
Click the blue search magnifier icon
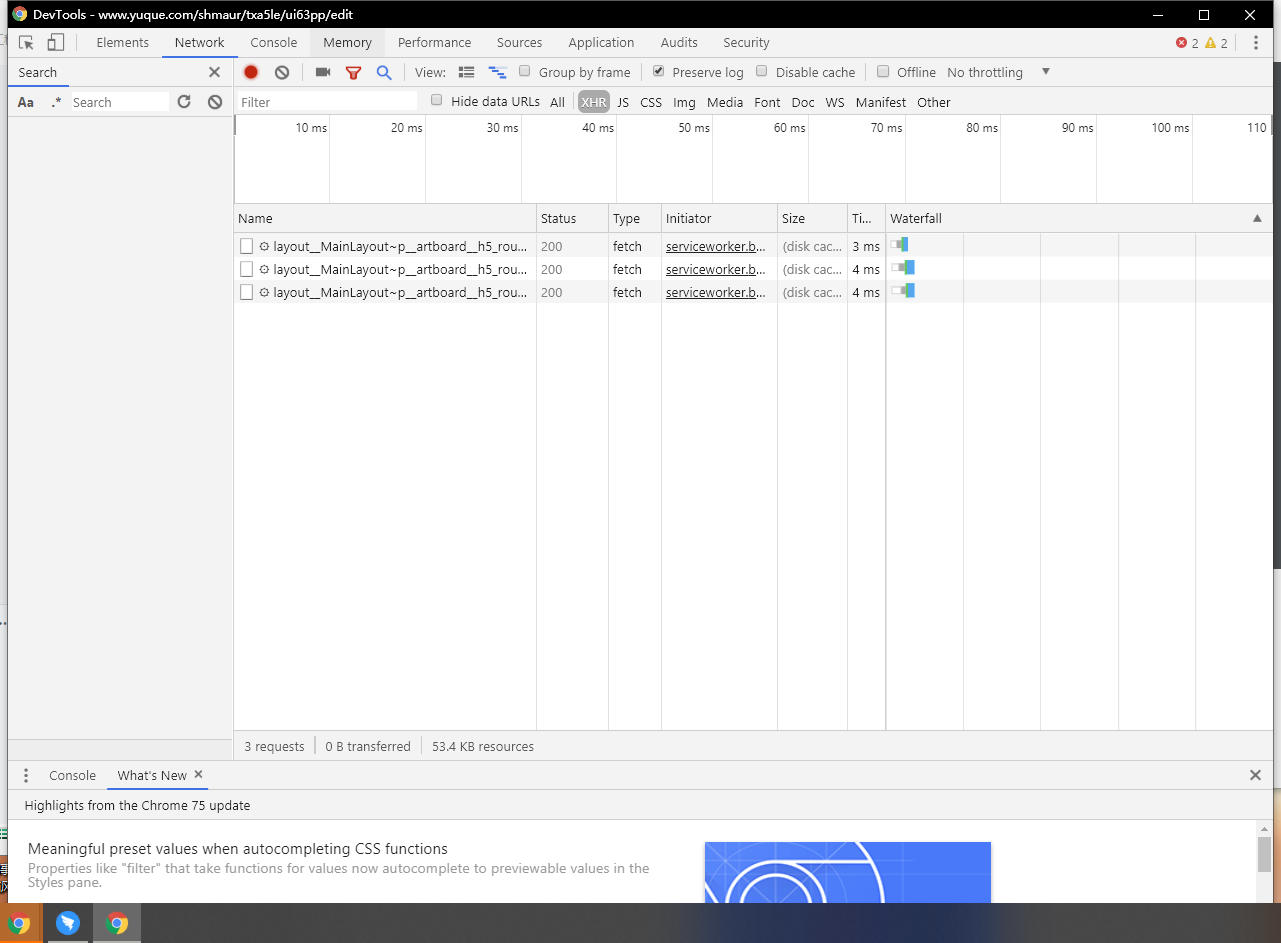(x=383, y=72)
